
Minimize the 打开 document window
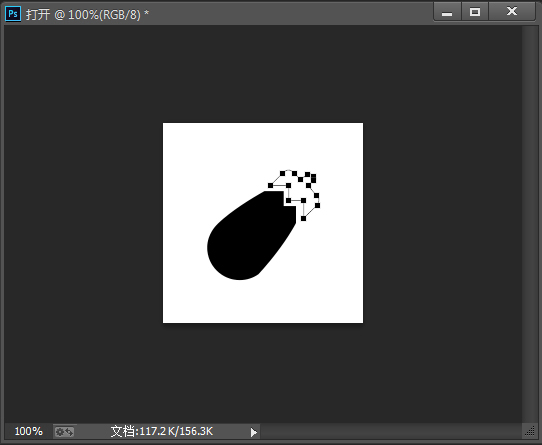click(x=447, y=12)
